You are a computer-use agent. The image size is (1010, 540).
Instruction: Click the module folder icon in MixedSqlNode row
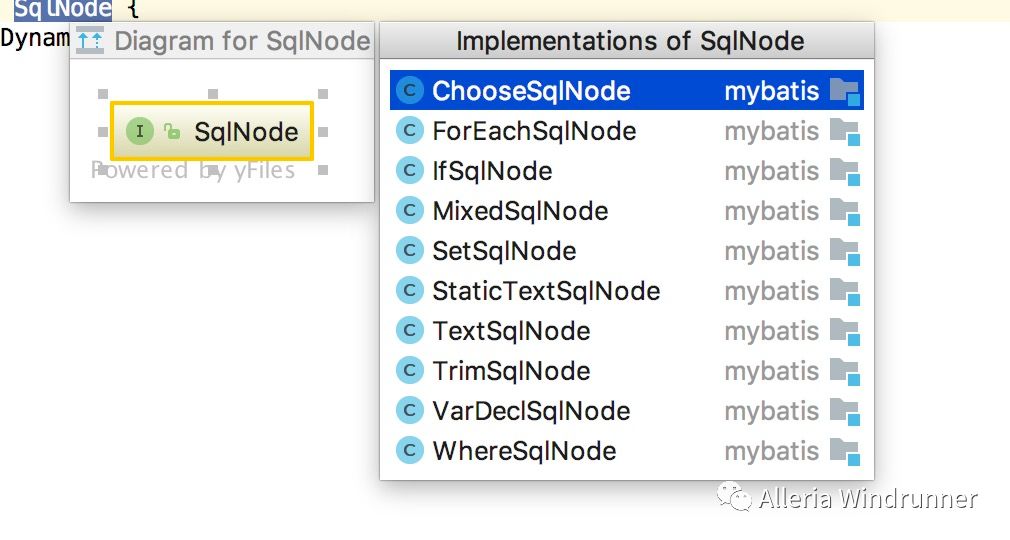(x=845, y=212)
